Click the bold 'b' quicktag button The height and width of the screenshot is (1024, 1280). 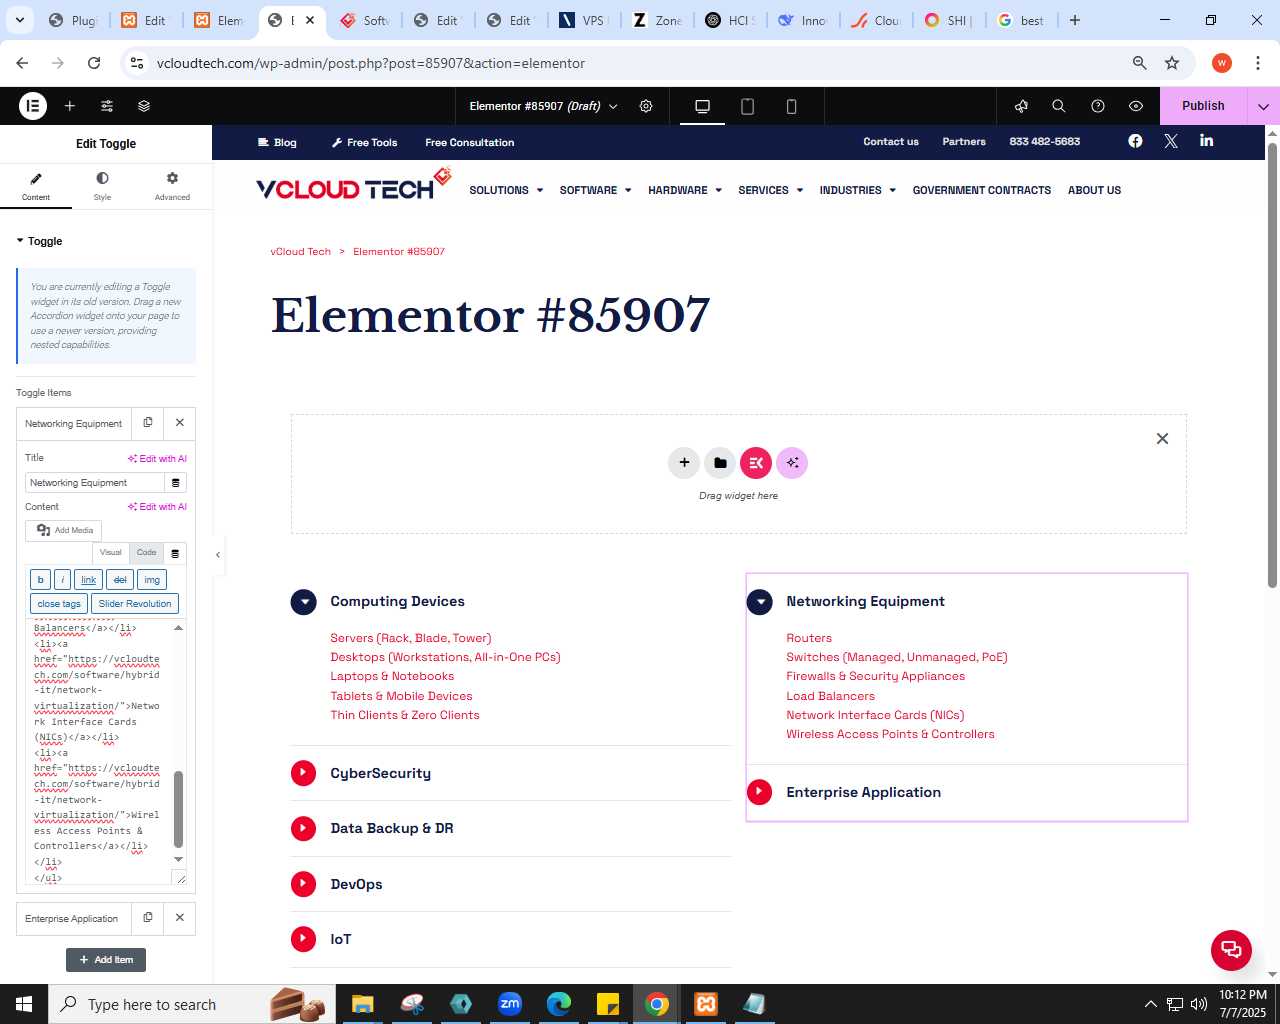pos(40,580)
